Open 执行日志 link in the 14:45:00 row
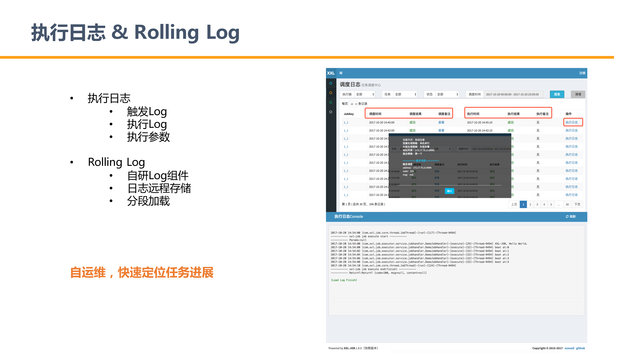The image size is (640, 360). (x=571, y=122)
